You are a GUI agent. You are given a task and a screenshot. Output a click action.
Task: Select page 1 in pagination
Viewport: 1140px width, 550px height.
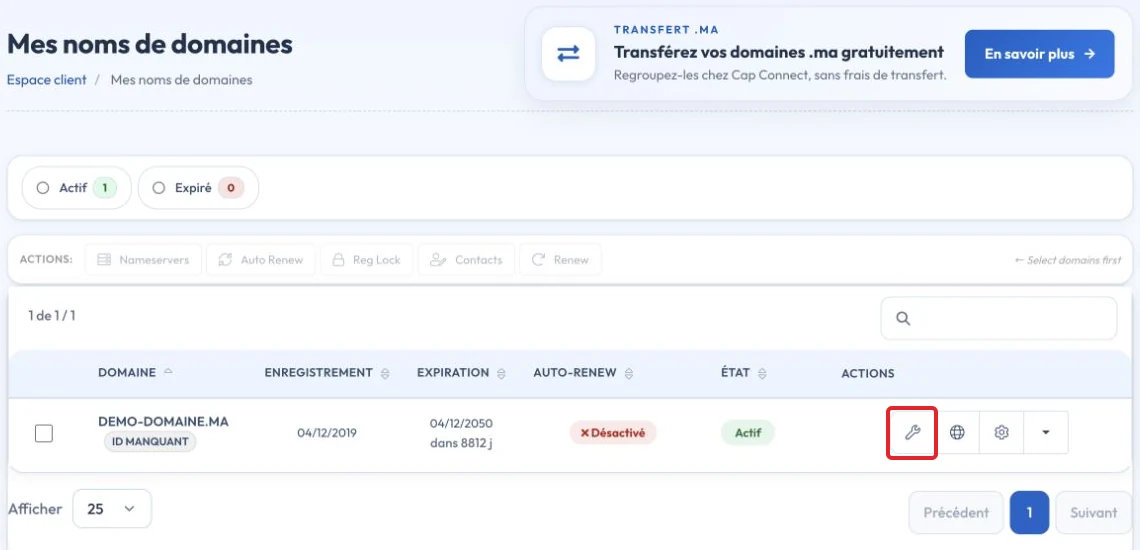pos(1029,512)
